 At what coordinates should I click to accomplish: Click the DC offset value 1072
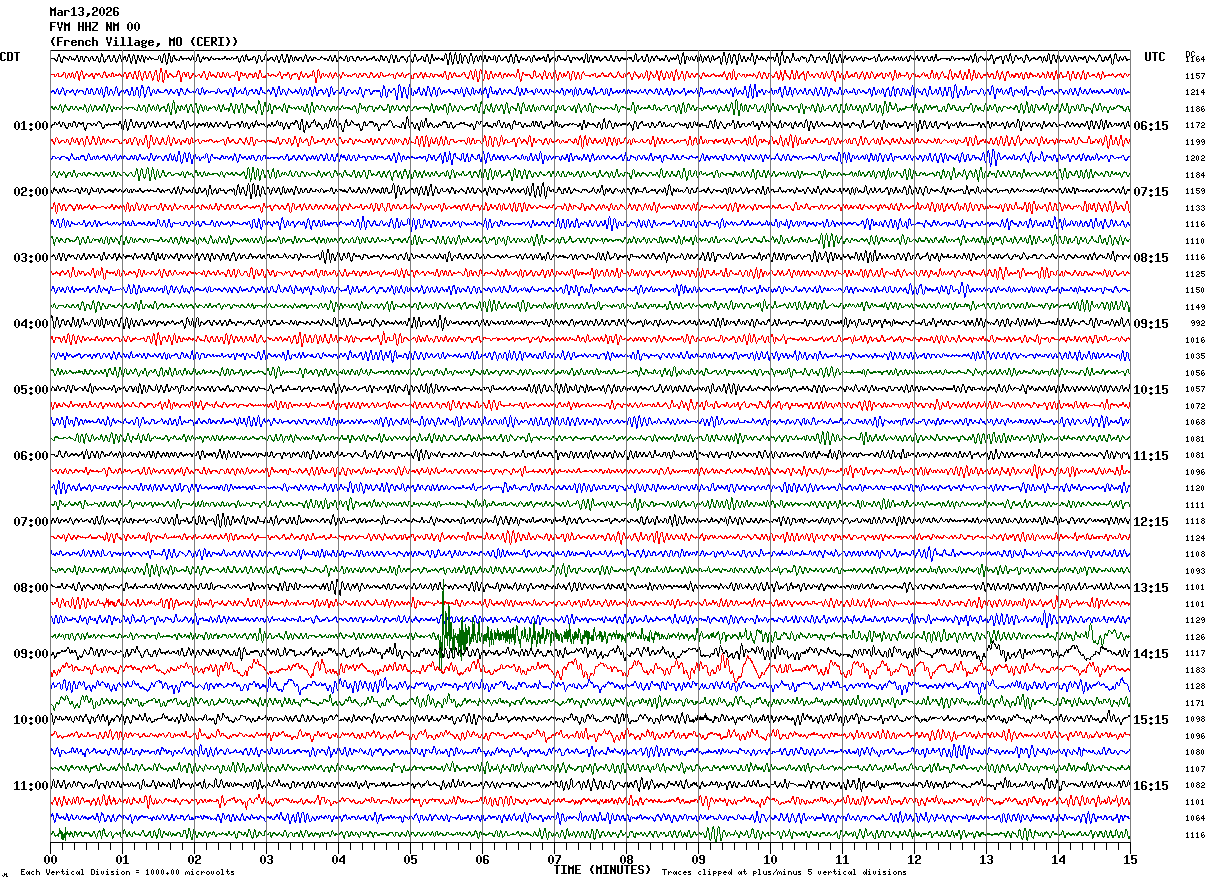click(x=1195, y=406)
